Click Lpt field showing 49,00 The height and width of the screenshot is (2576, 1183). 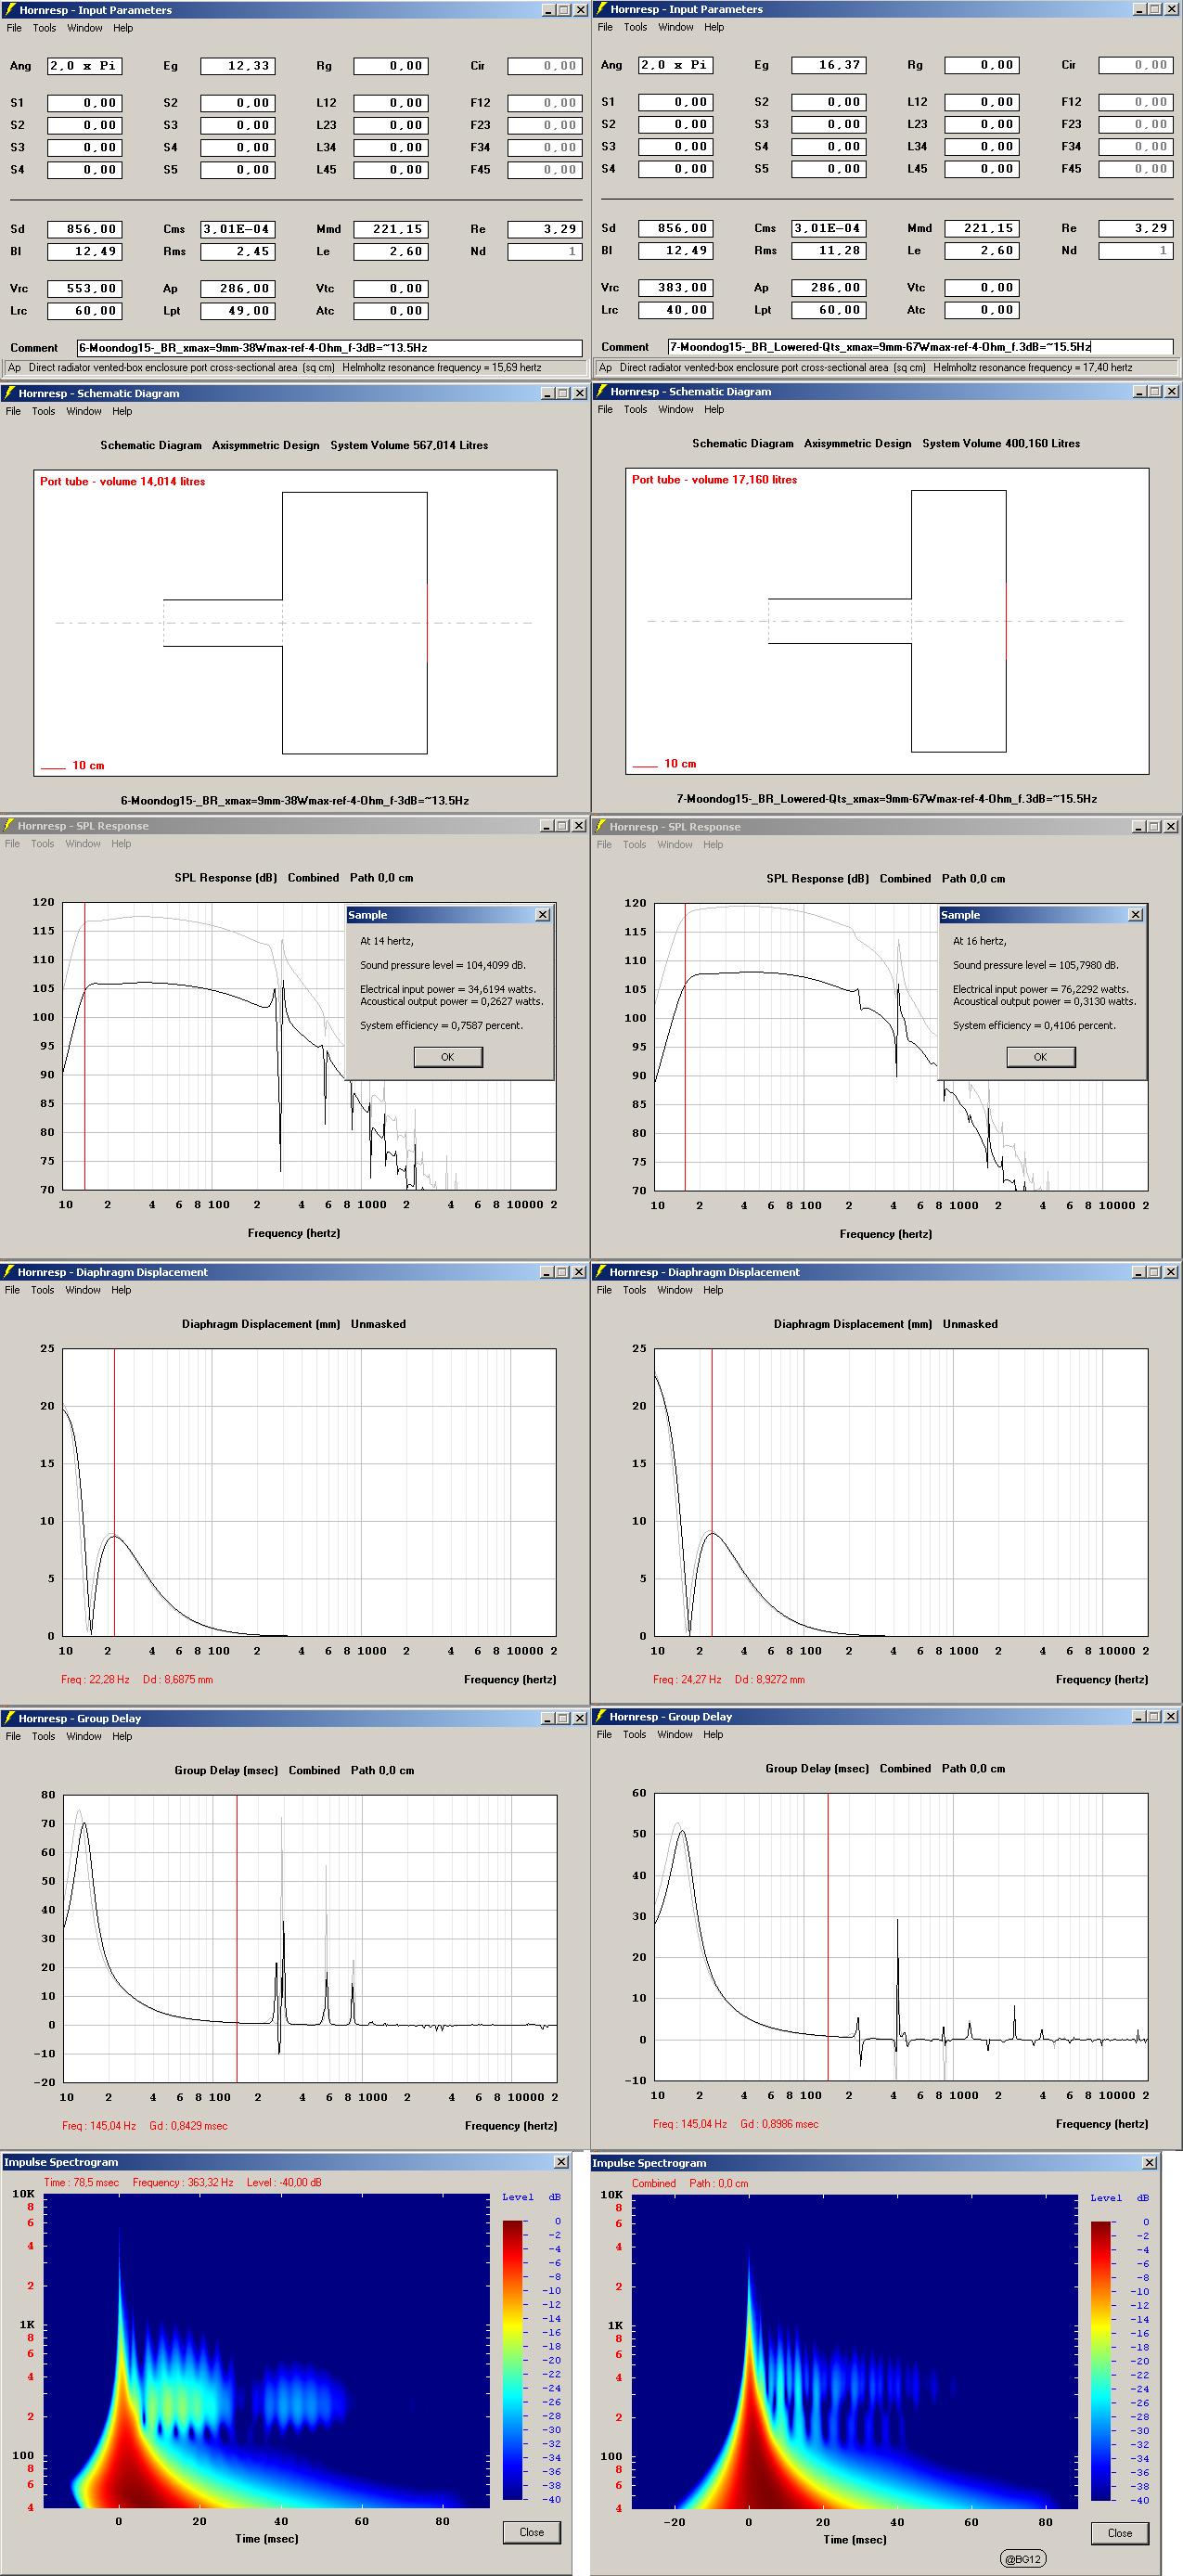237,311
